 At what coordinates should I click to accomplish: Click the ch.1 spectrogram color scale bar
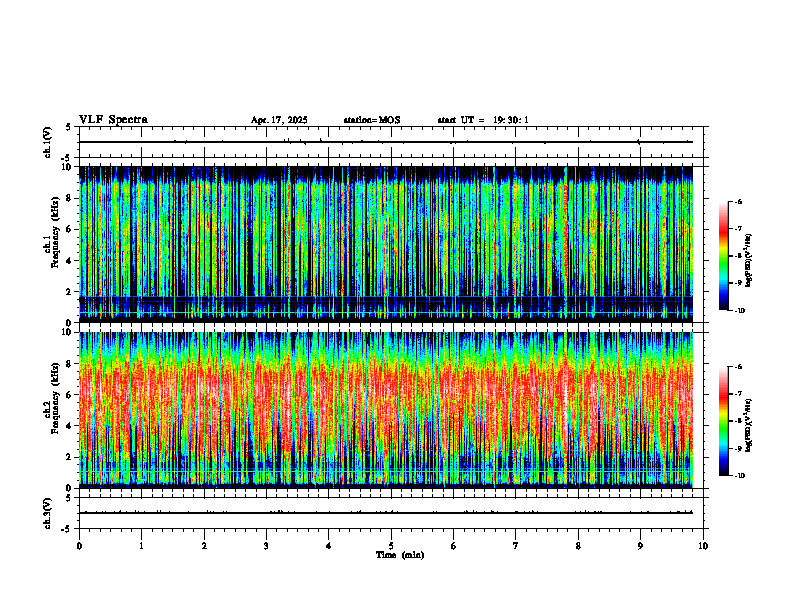[723, 256]
